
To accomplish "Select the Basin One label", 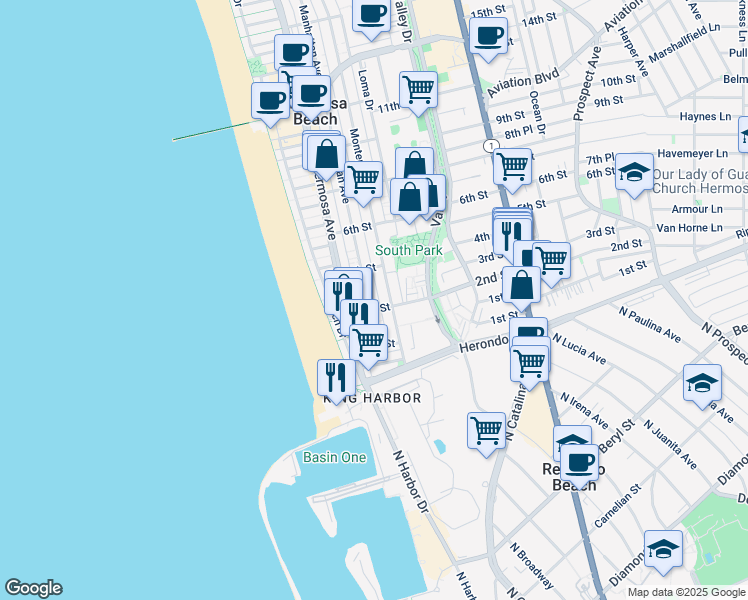I will click(334, 457).
